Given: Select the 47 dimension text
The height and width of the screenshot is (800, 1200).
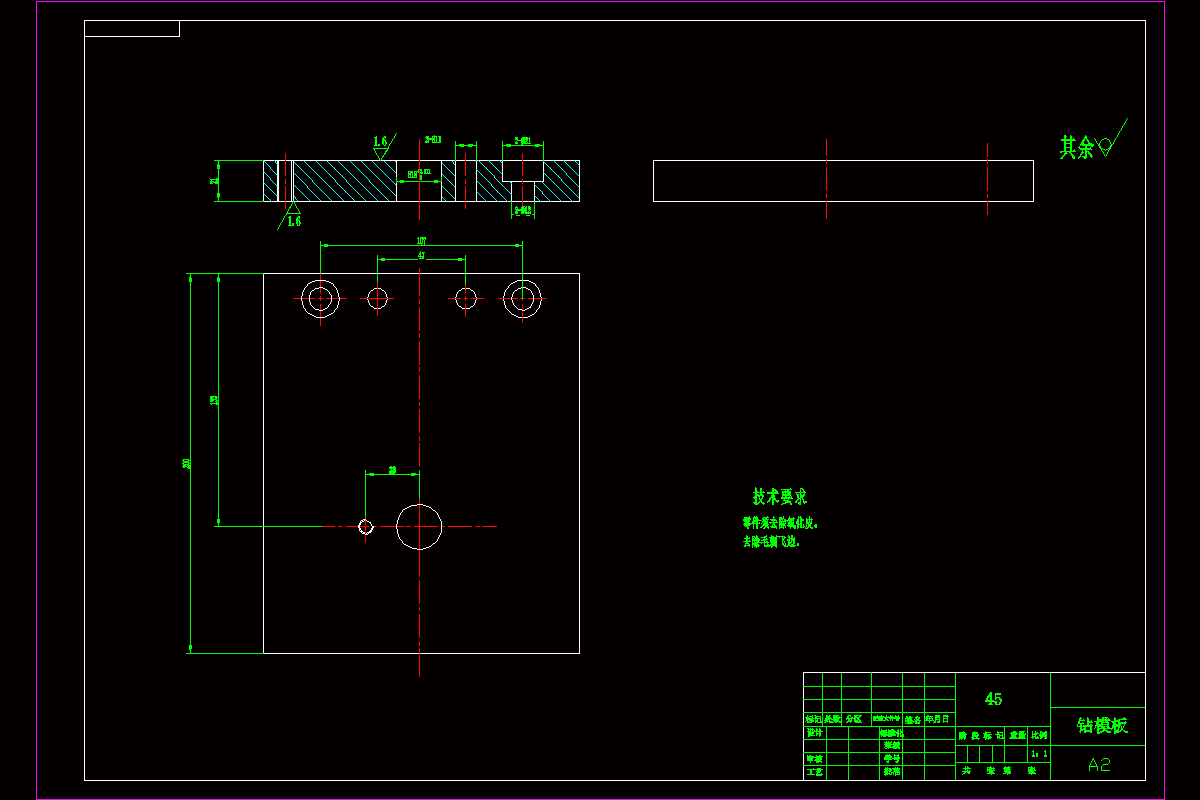Looking at the screenshot, I should 421,255.
